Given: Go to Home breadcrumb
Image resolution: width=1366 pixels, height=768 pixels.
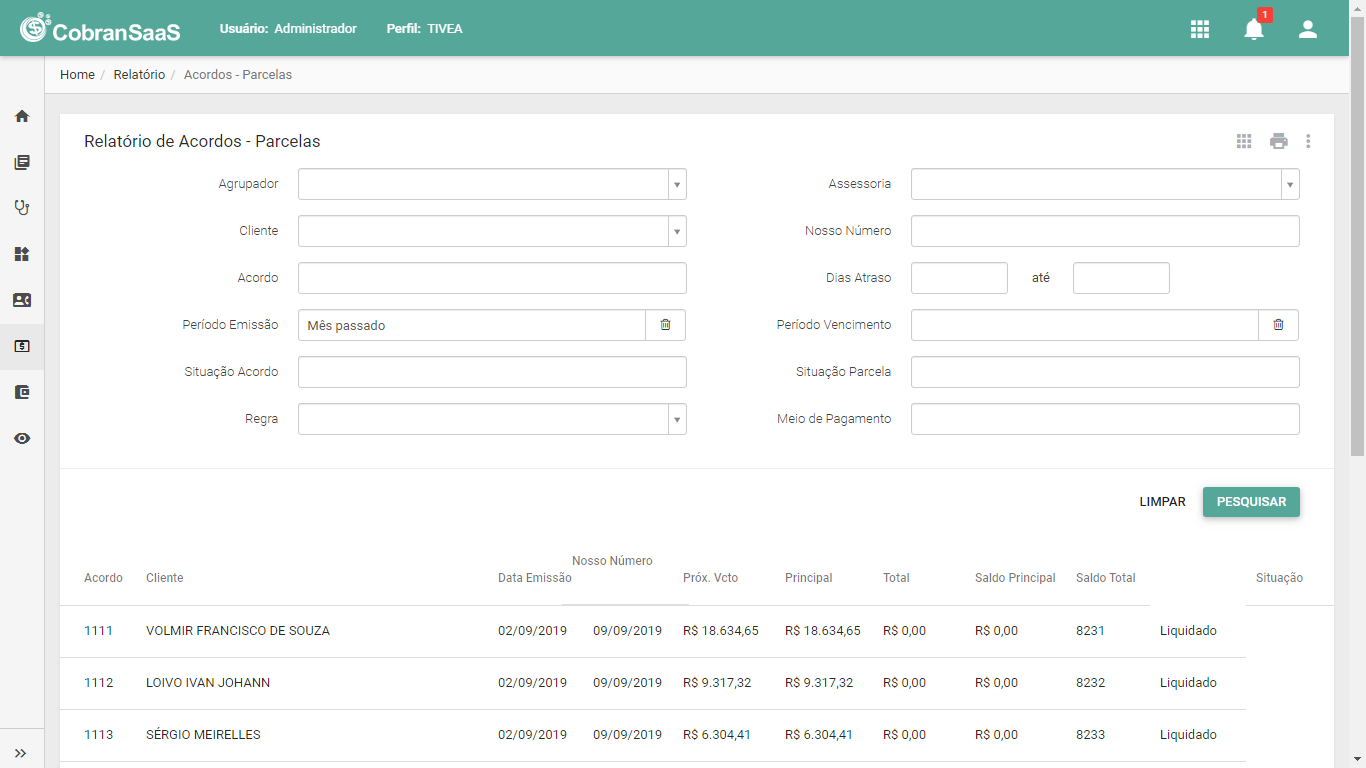Looking at the screenshot, I should click(77, 75).
